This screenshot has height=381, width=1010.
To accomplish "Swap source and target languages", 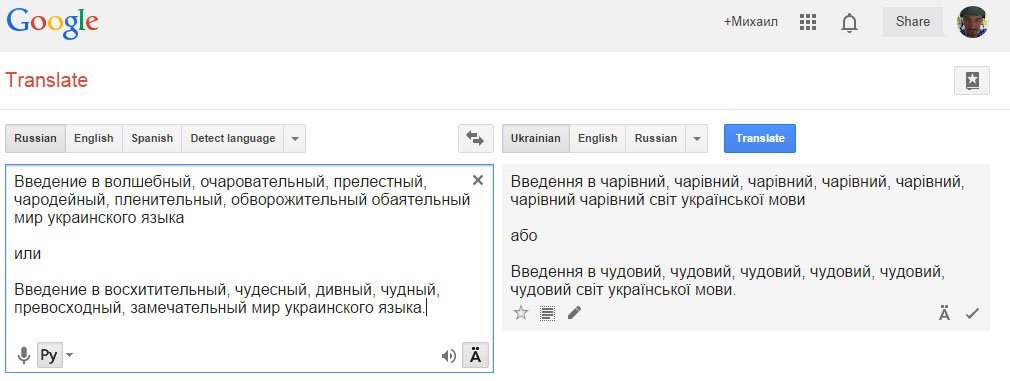I will (x=475, y=139).
